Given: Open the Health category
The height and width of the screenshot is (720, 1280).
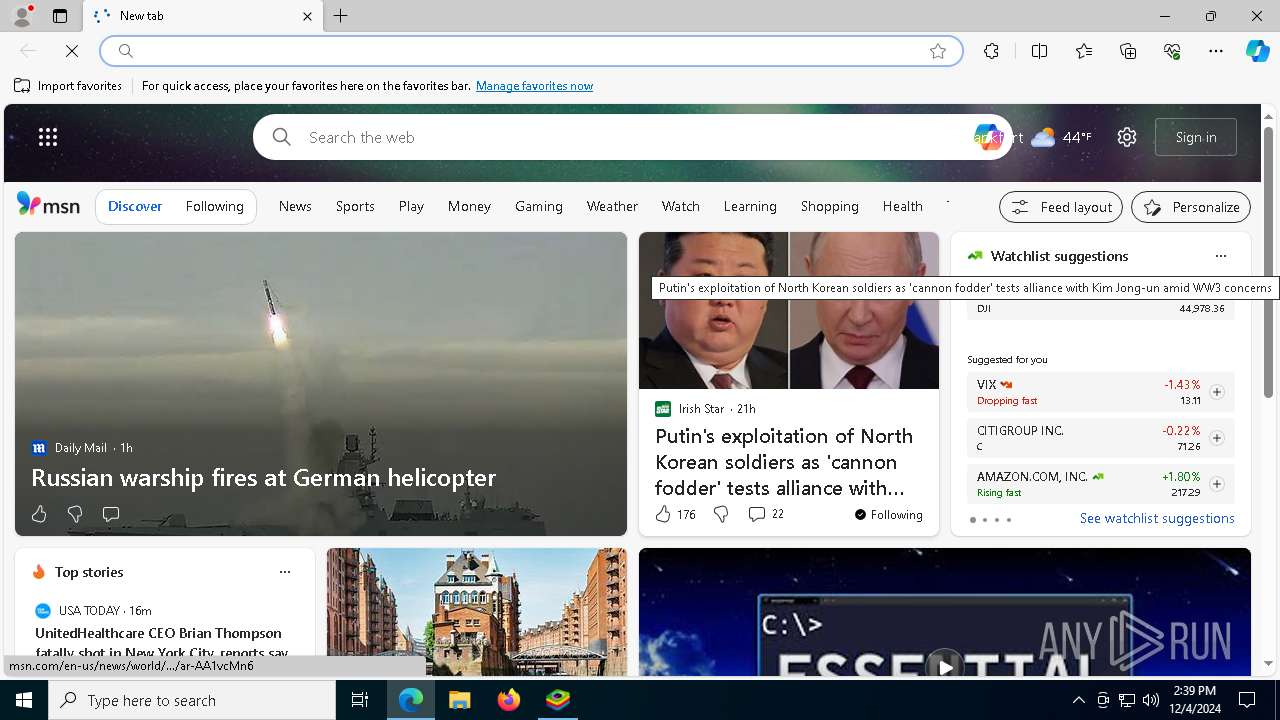Looking at the screenshot, I should tap(902, 206).
